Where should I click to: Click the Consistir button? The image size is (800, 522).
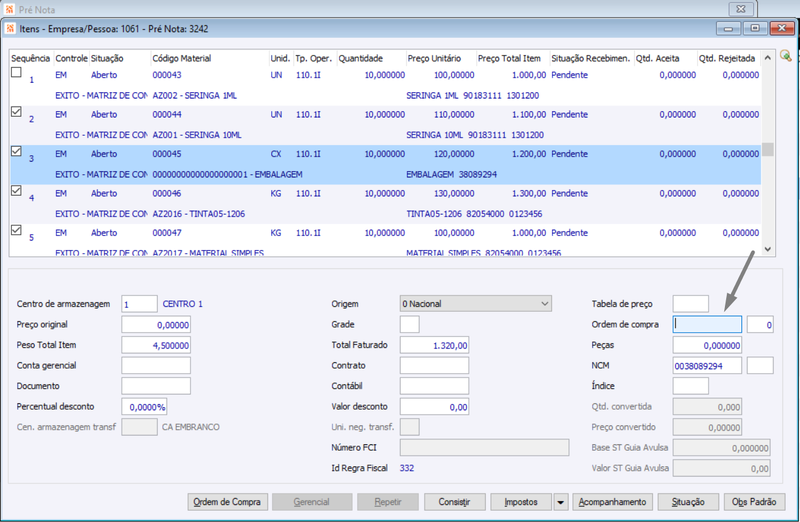pyautogui.click(x=454, y=502)
